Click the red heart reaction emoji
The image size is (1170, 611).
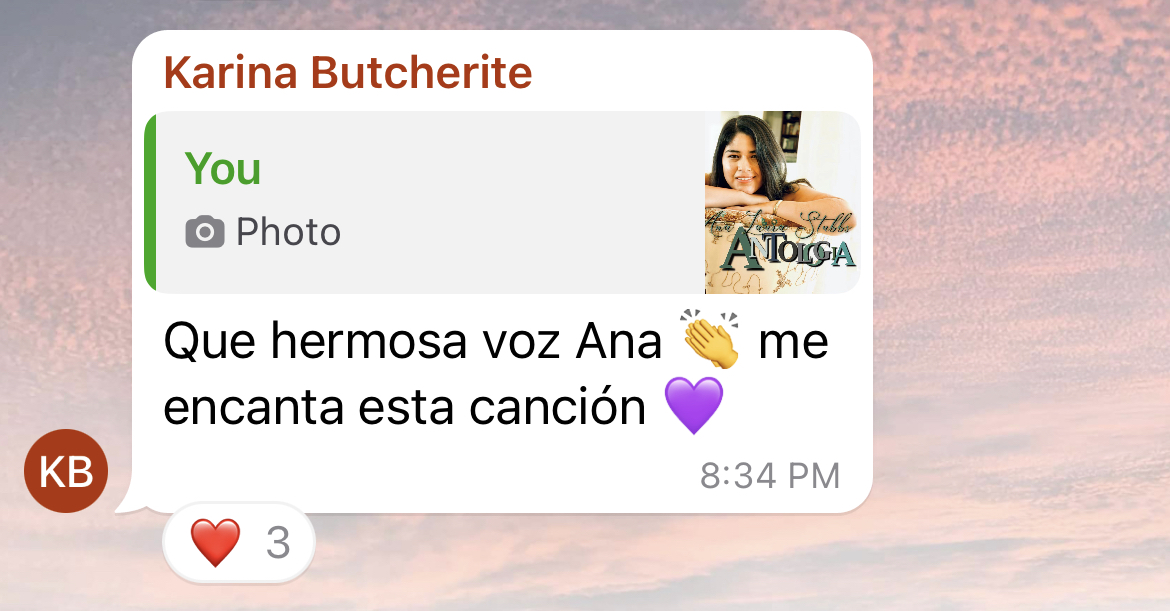tap(216, 542)
